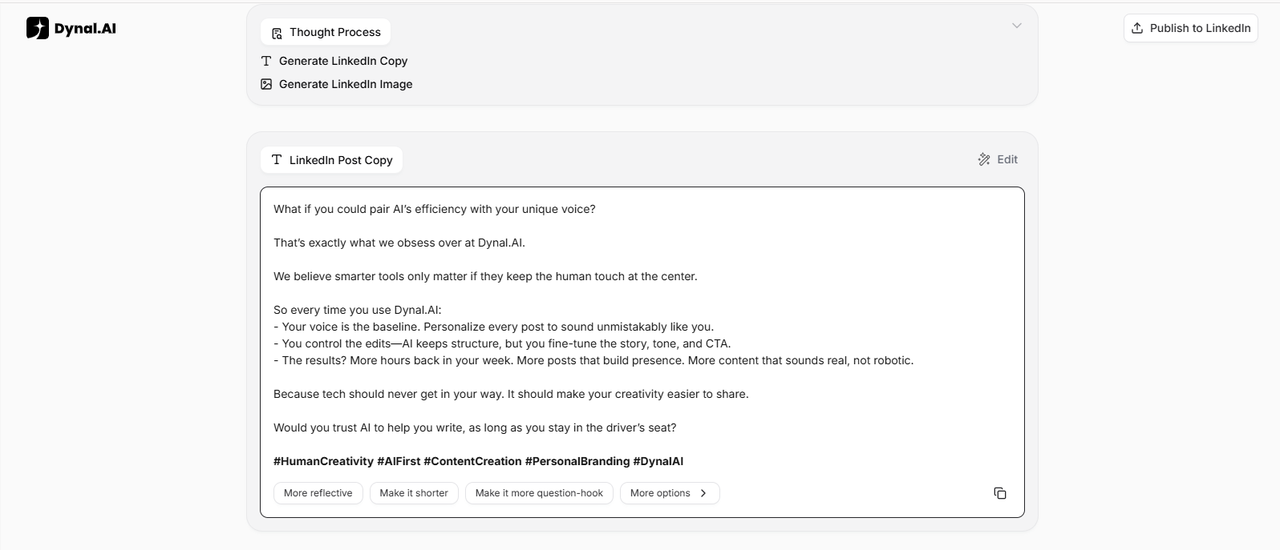
Task: Expand More options for rewriting
Action: [x=670, y=493]
